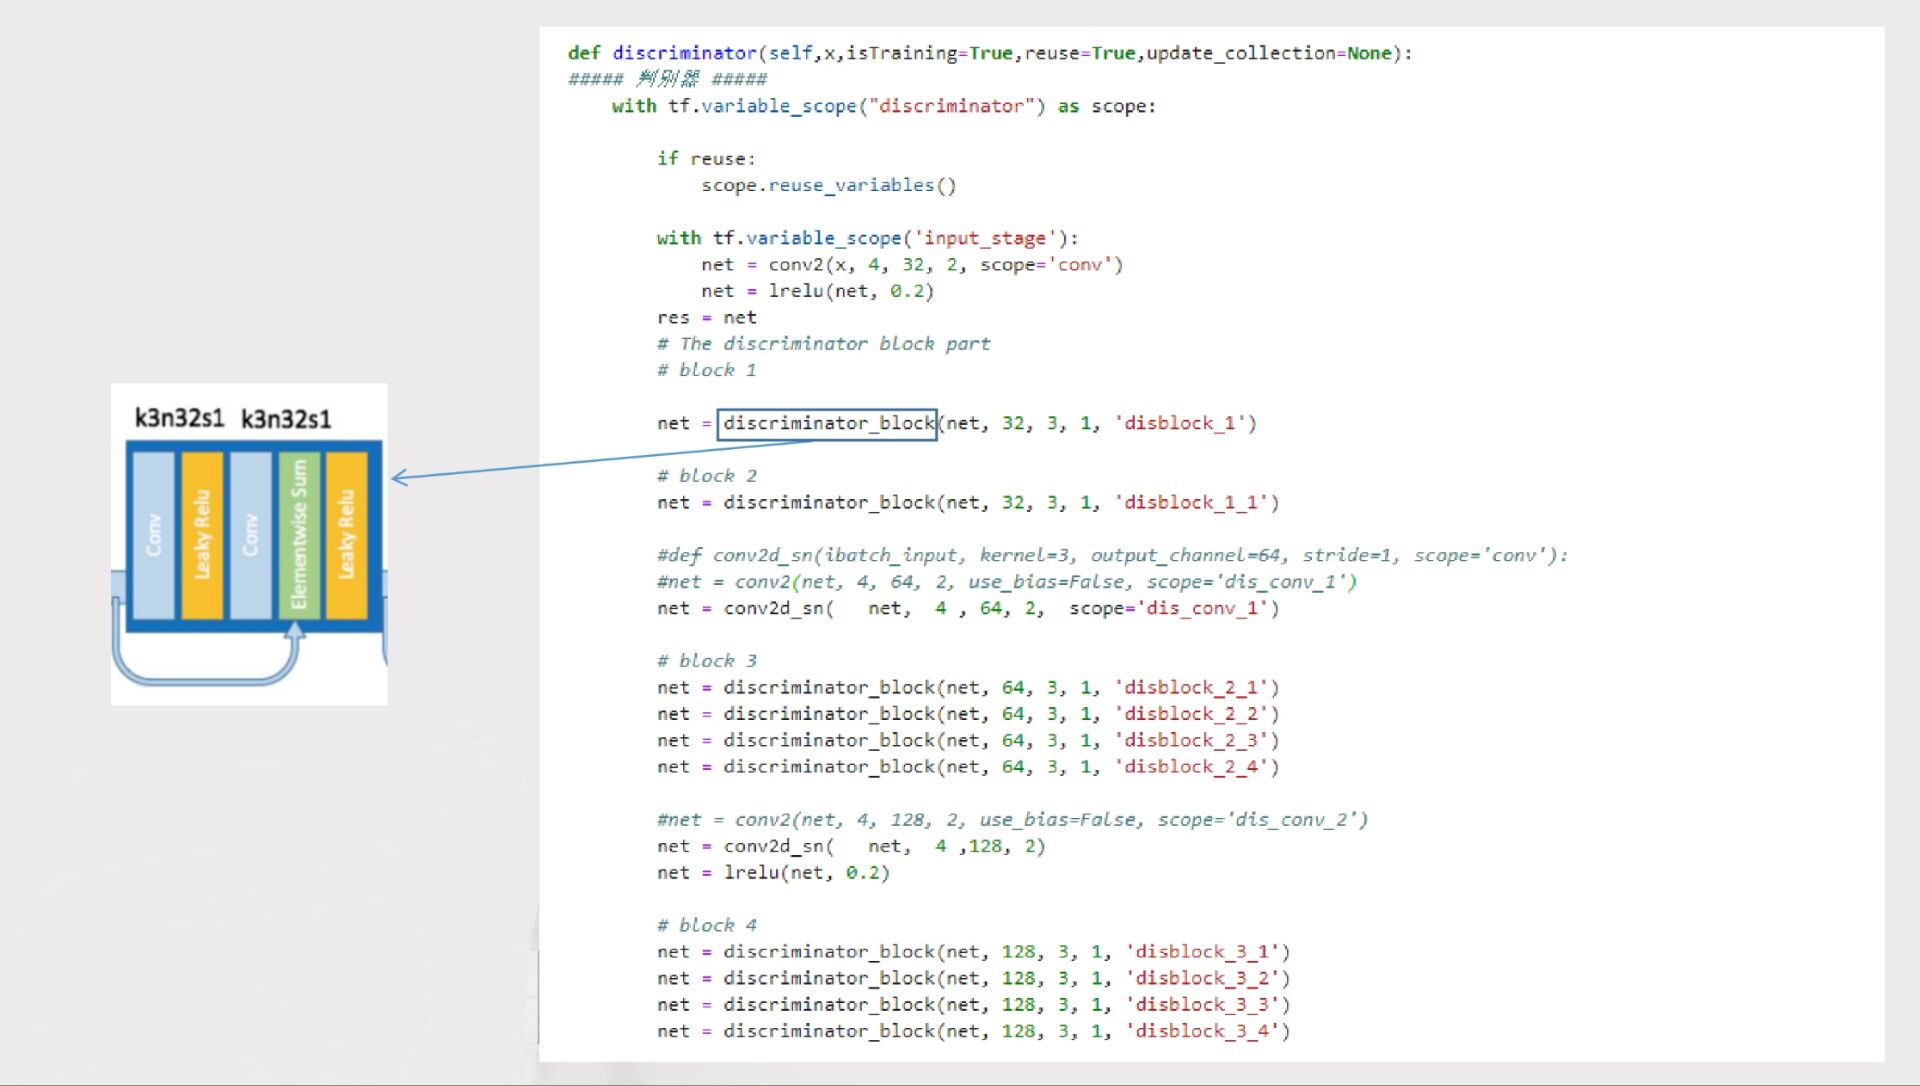Screen dimensions: 1920x1086
Task: Click the green Elementwise Sum block
Action: pos(298,535)
